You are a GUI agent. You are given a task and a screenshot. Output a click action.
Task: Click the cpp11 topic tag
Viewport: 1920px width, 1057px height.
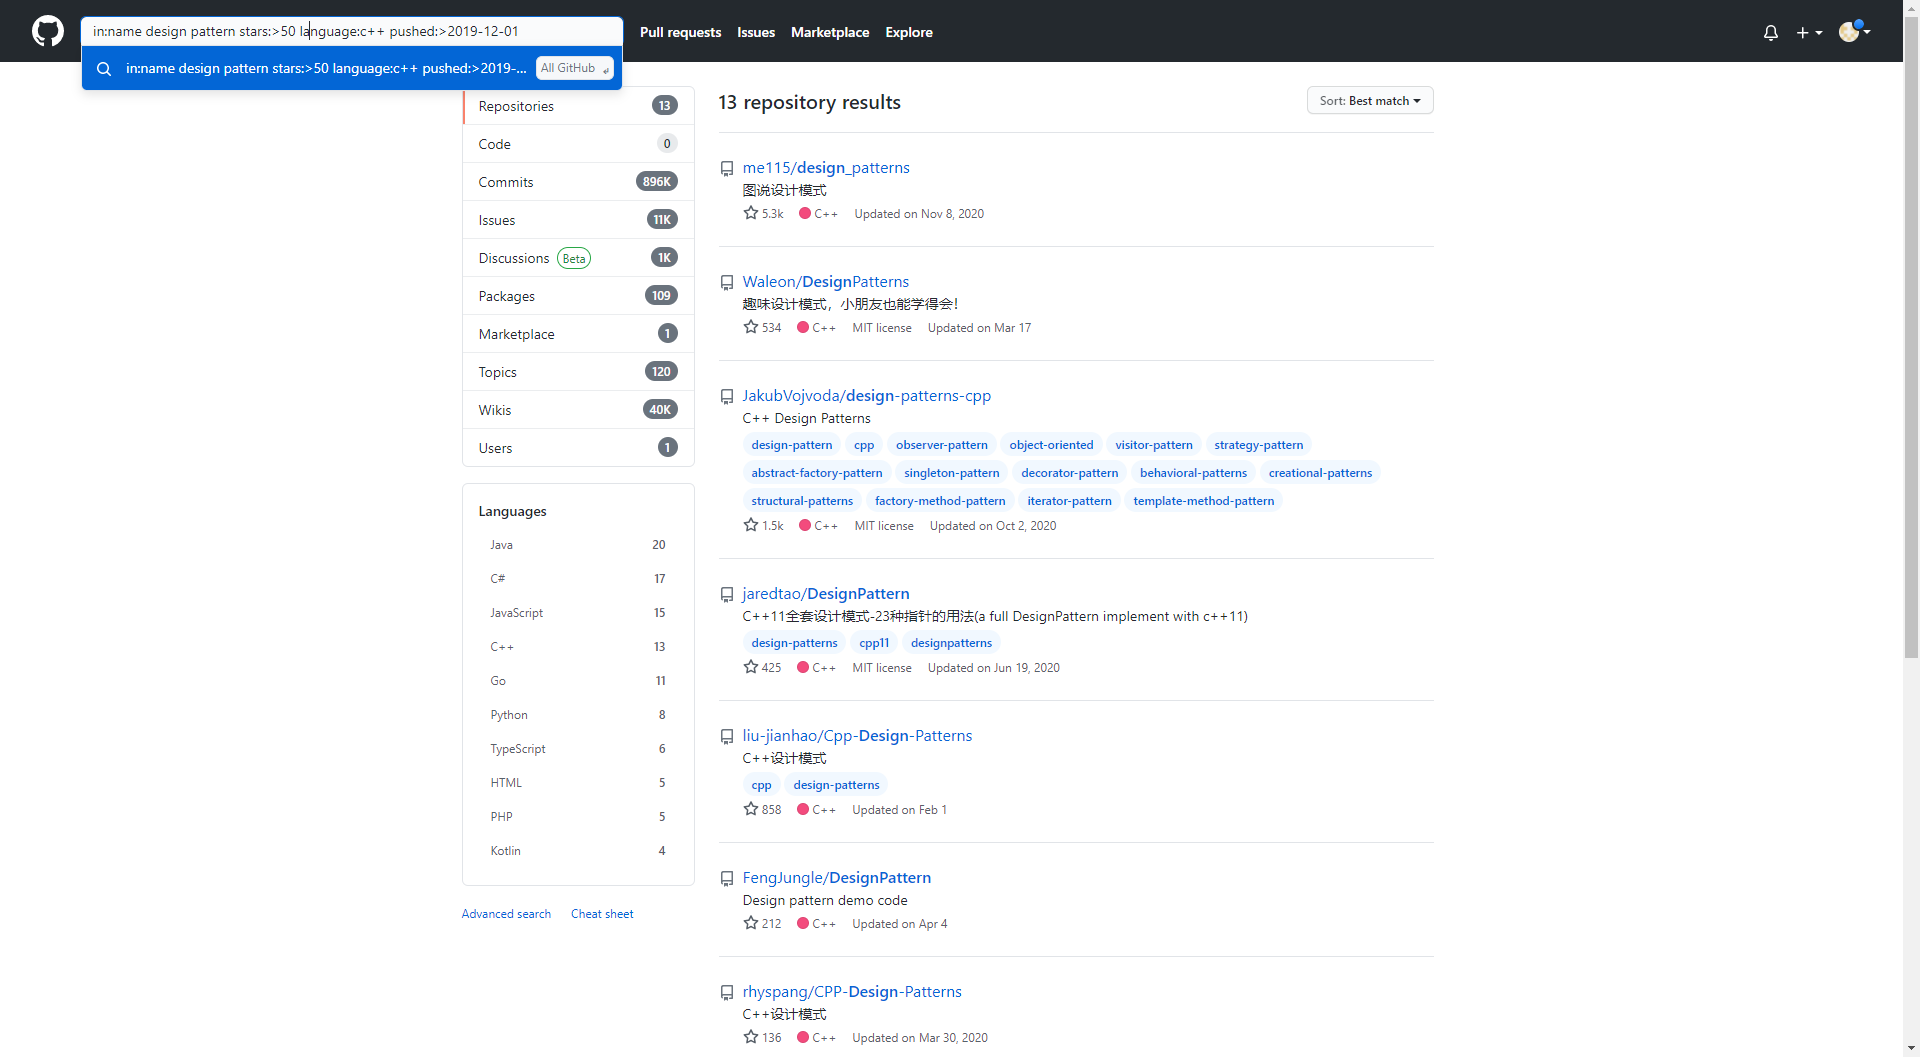(874, 643)
